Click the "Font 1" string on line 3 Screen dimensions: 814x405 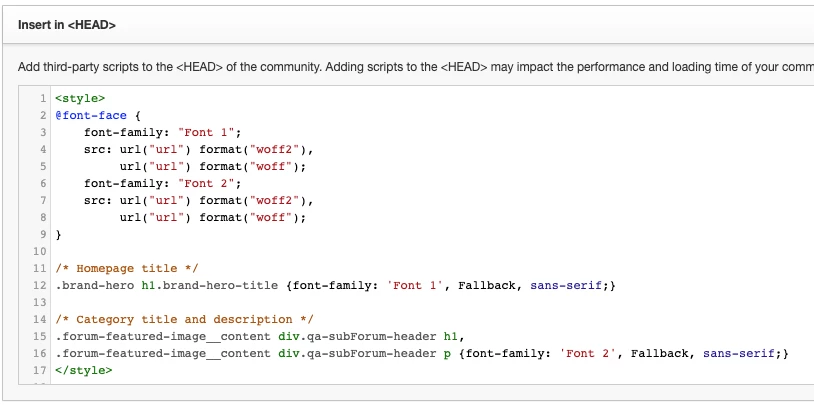point(206,132)
